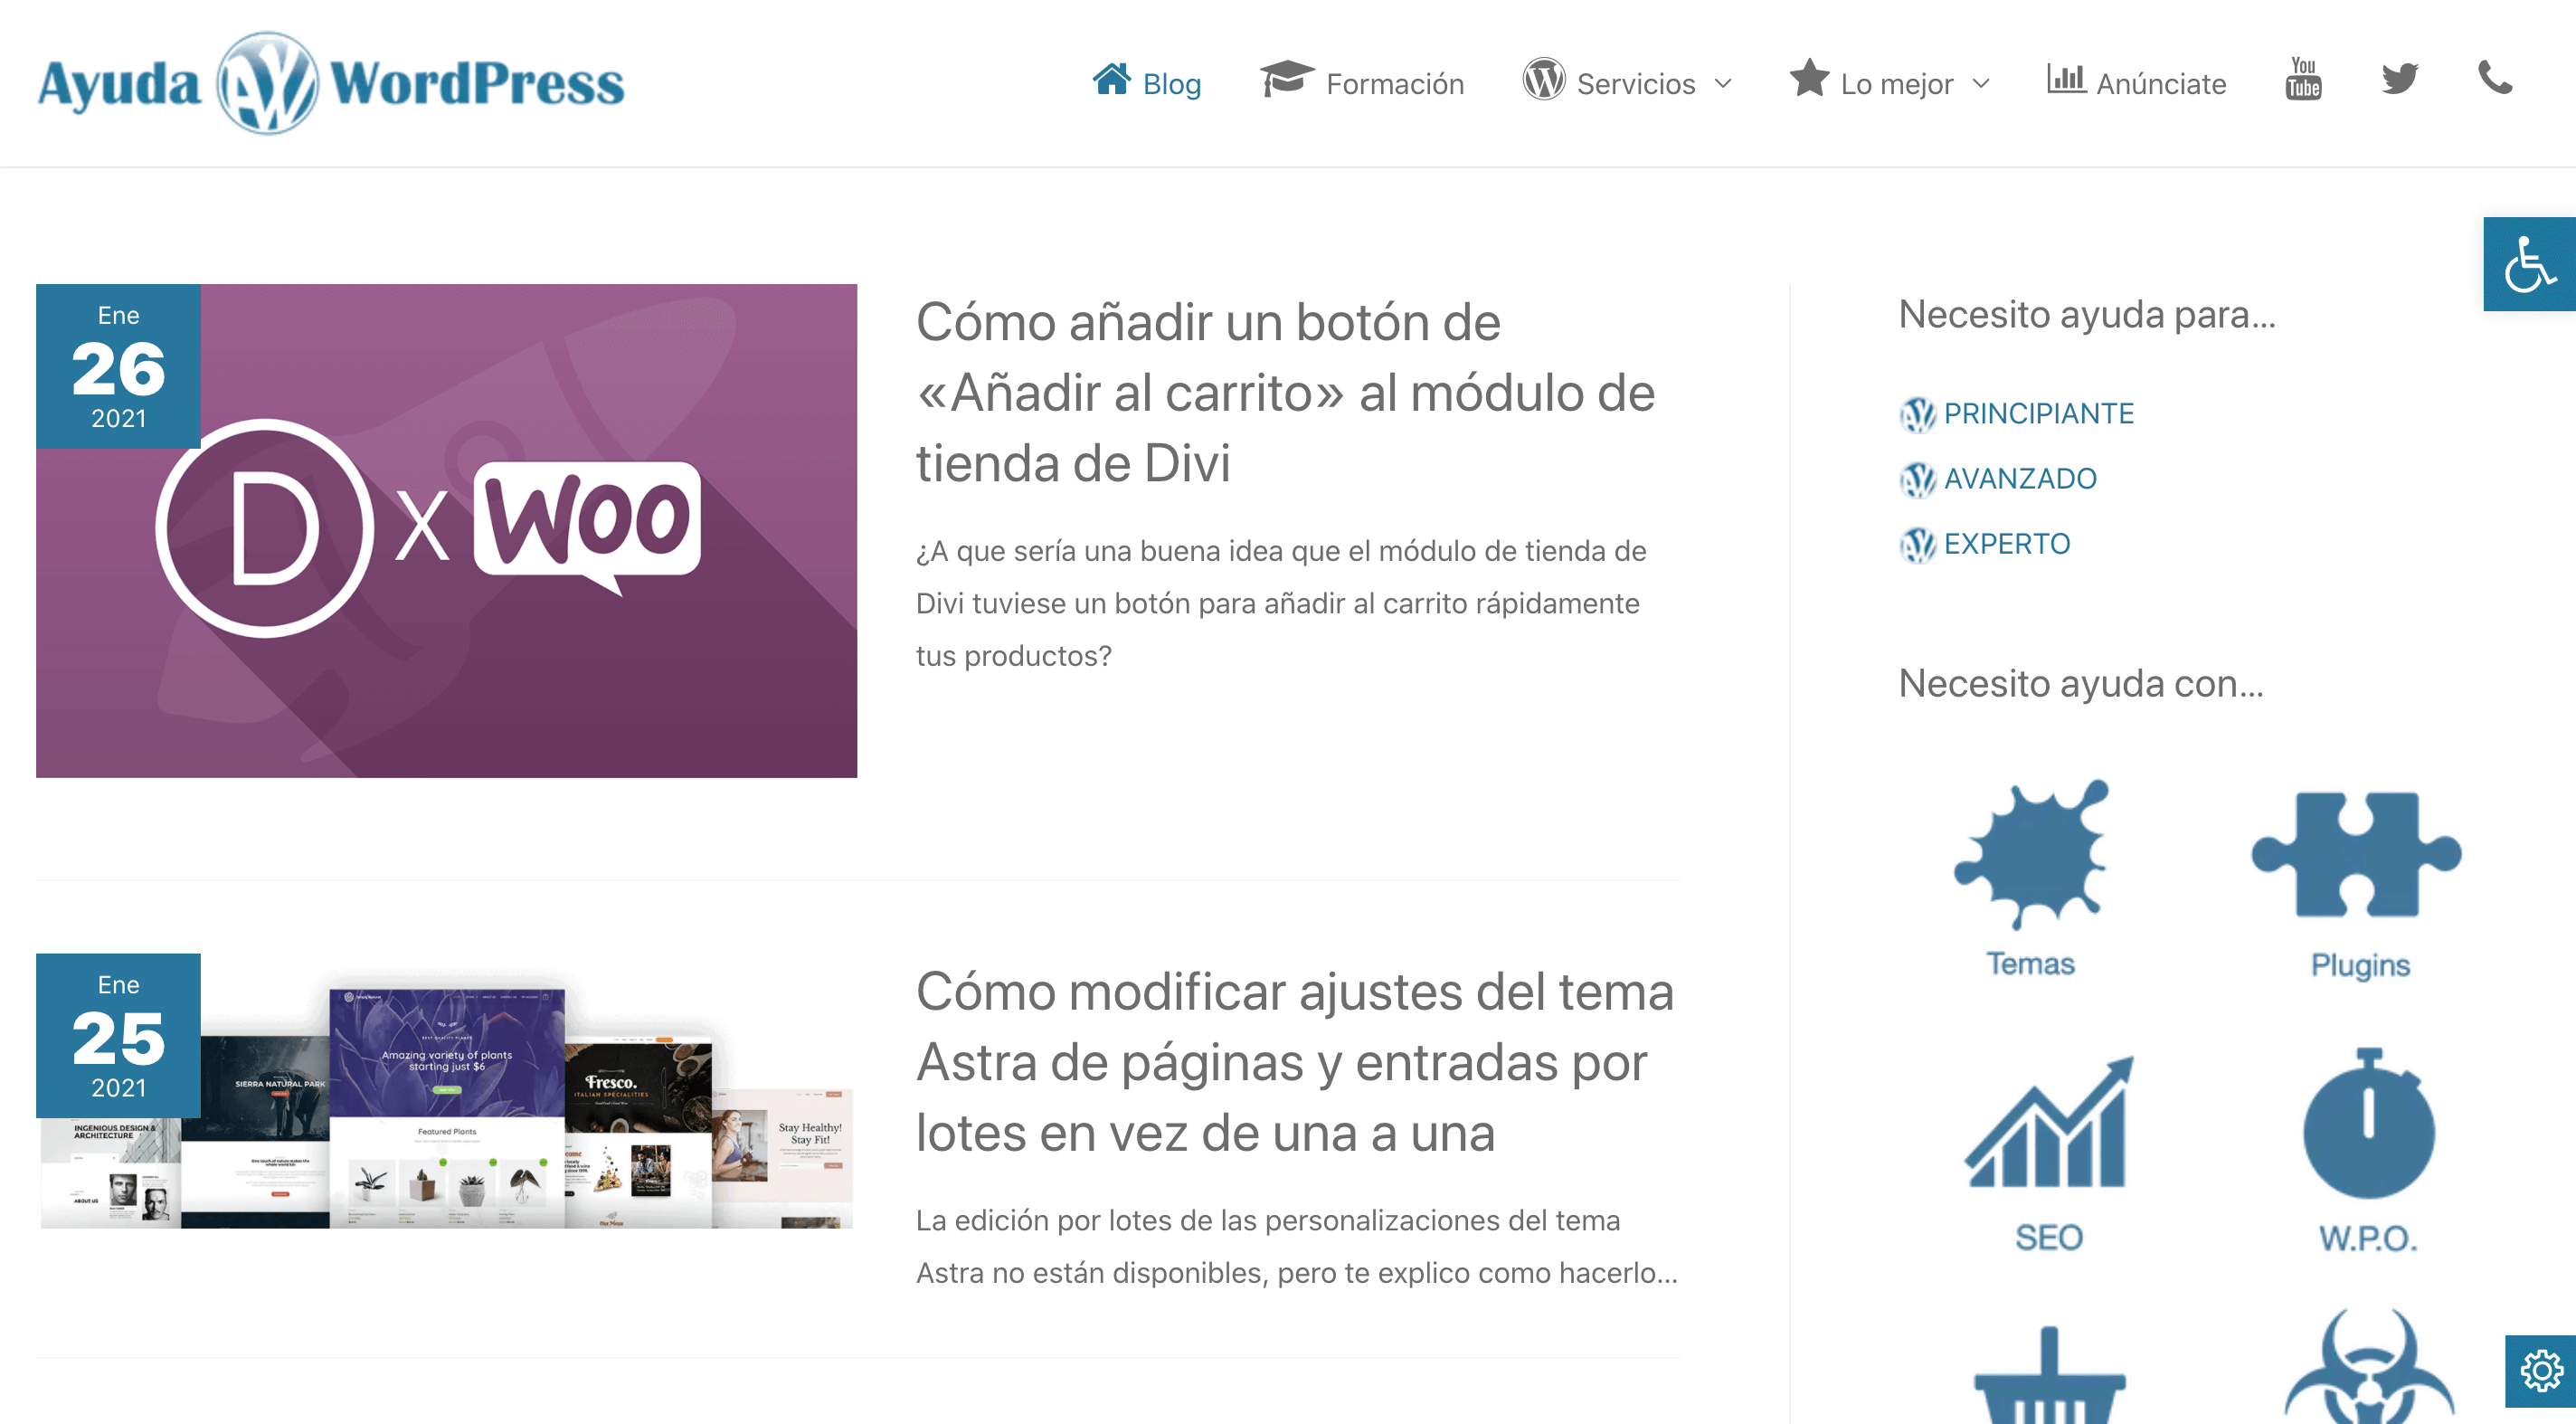Click the WordPress logo beside Servicios
This screenshot has height=1424, width=2576.
click(1543, 78)
